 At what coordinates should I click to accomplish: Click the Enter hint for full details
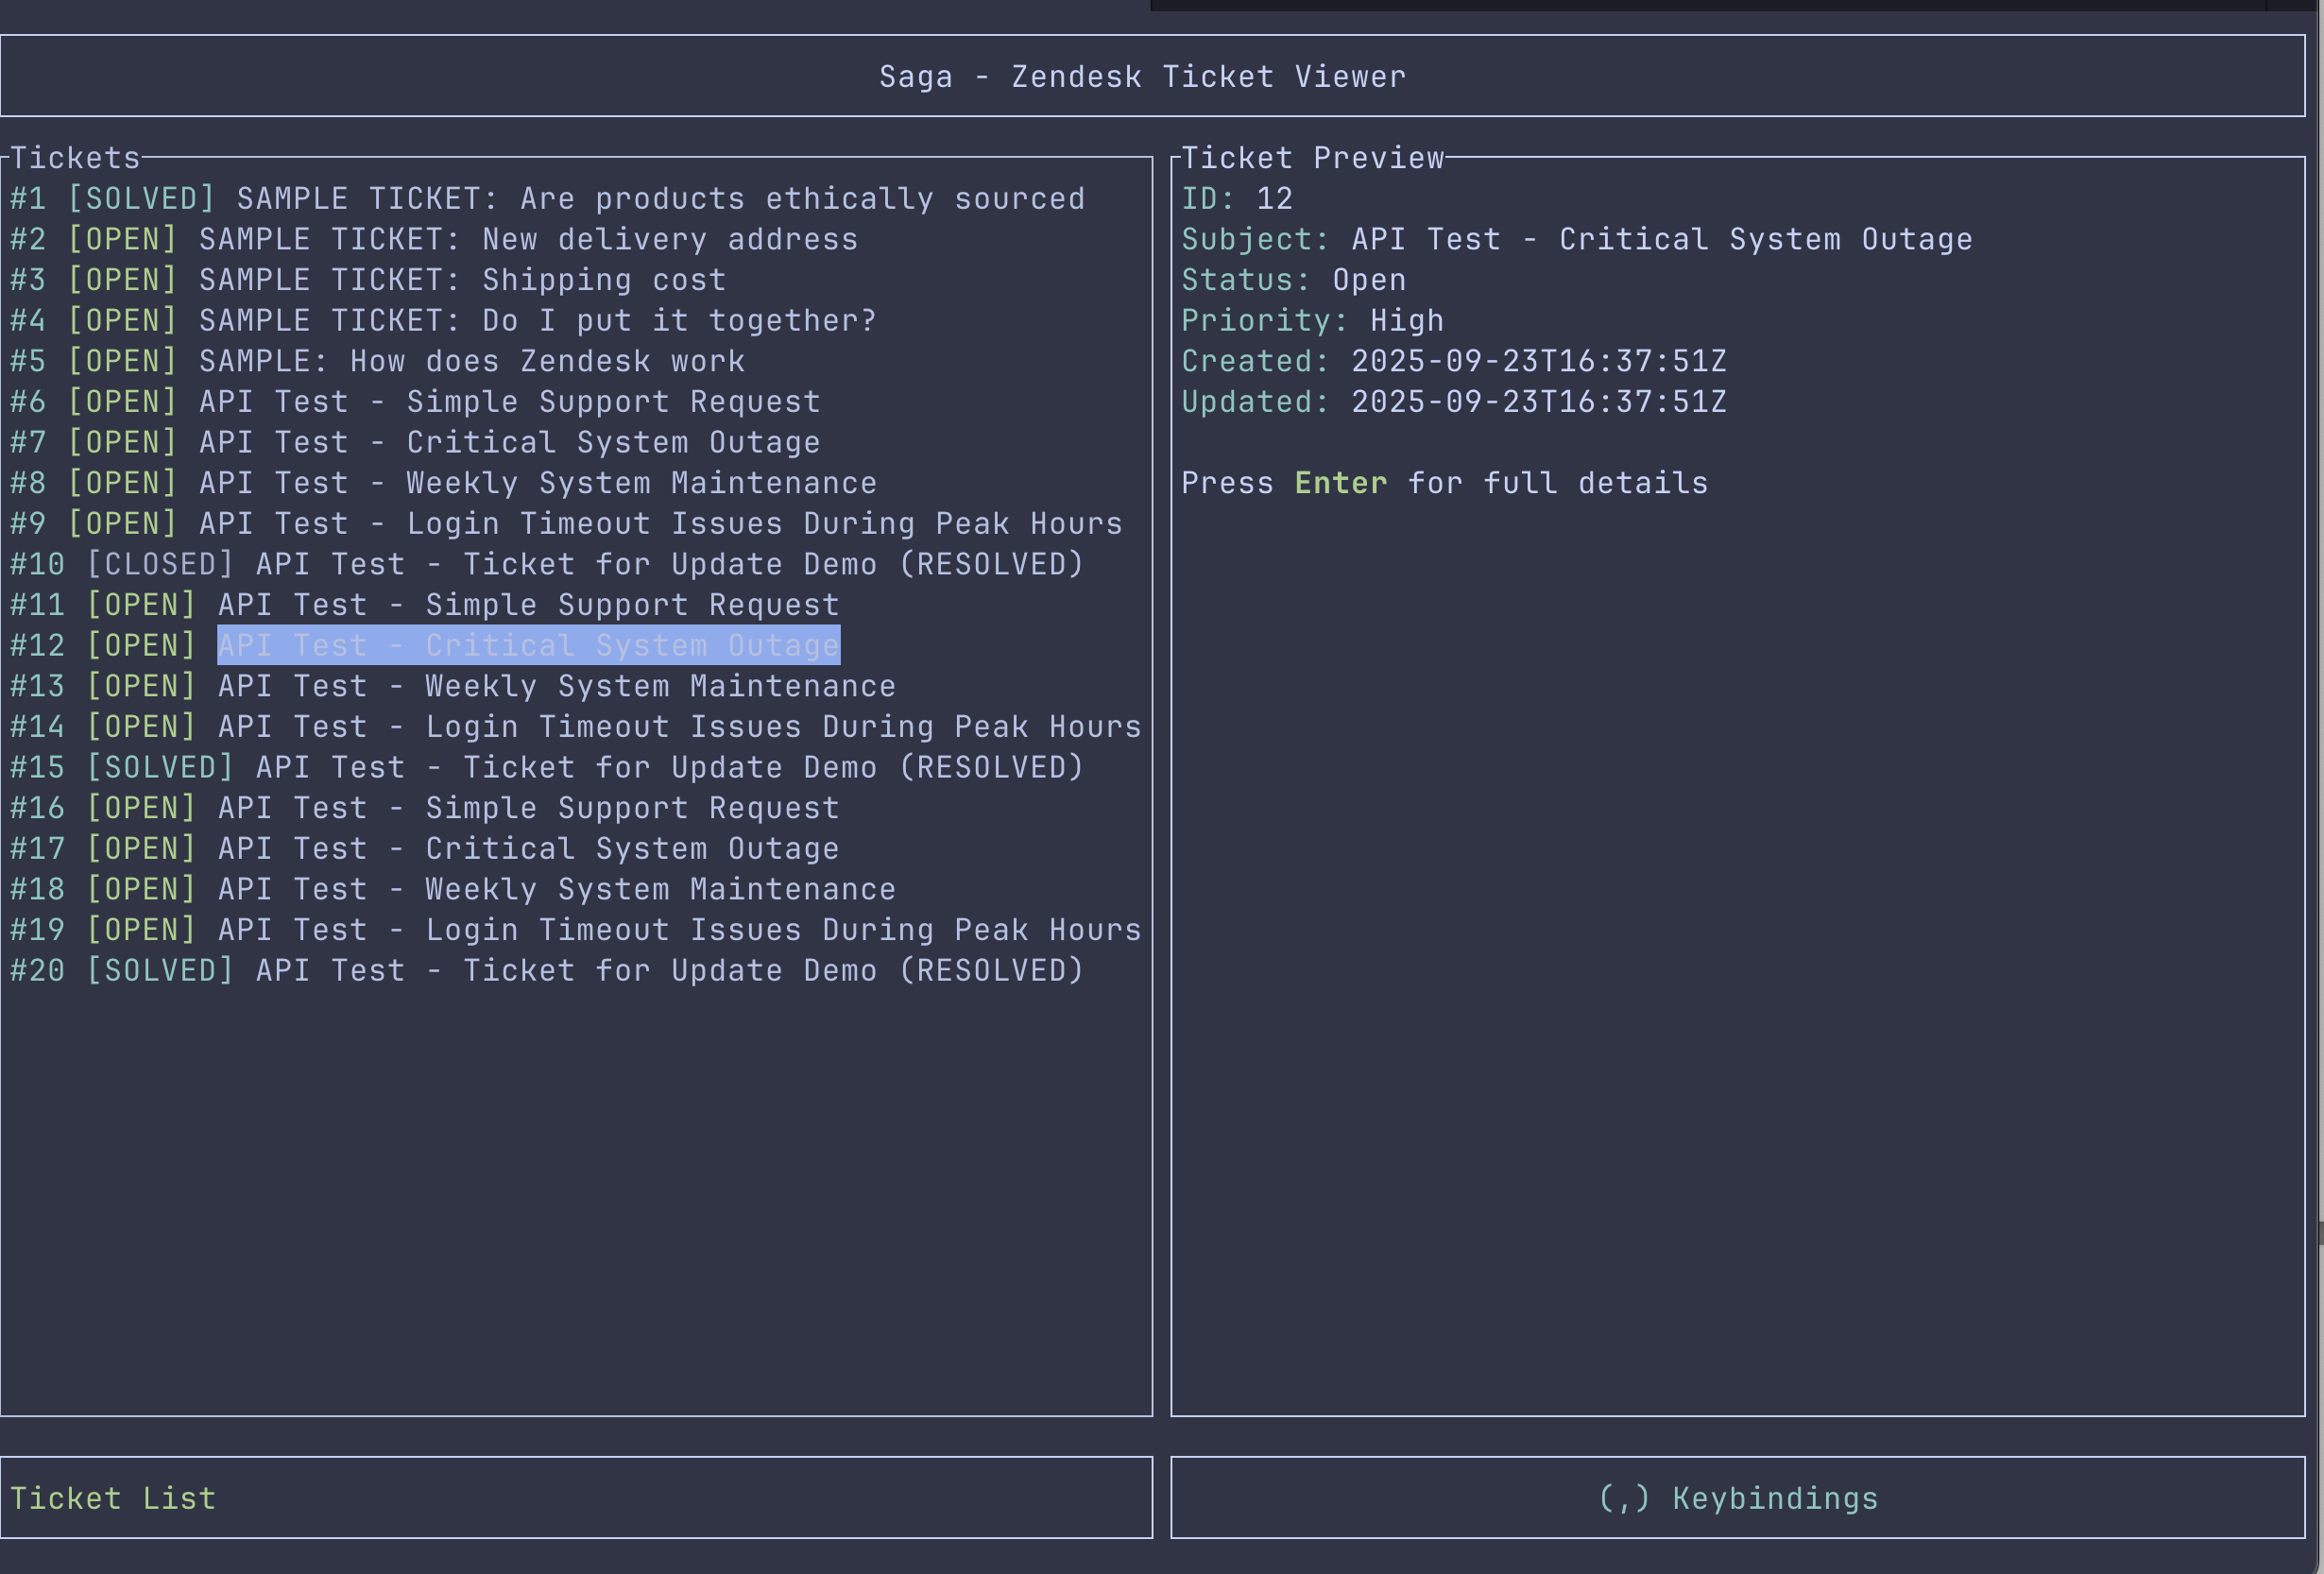point(1341,483)
